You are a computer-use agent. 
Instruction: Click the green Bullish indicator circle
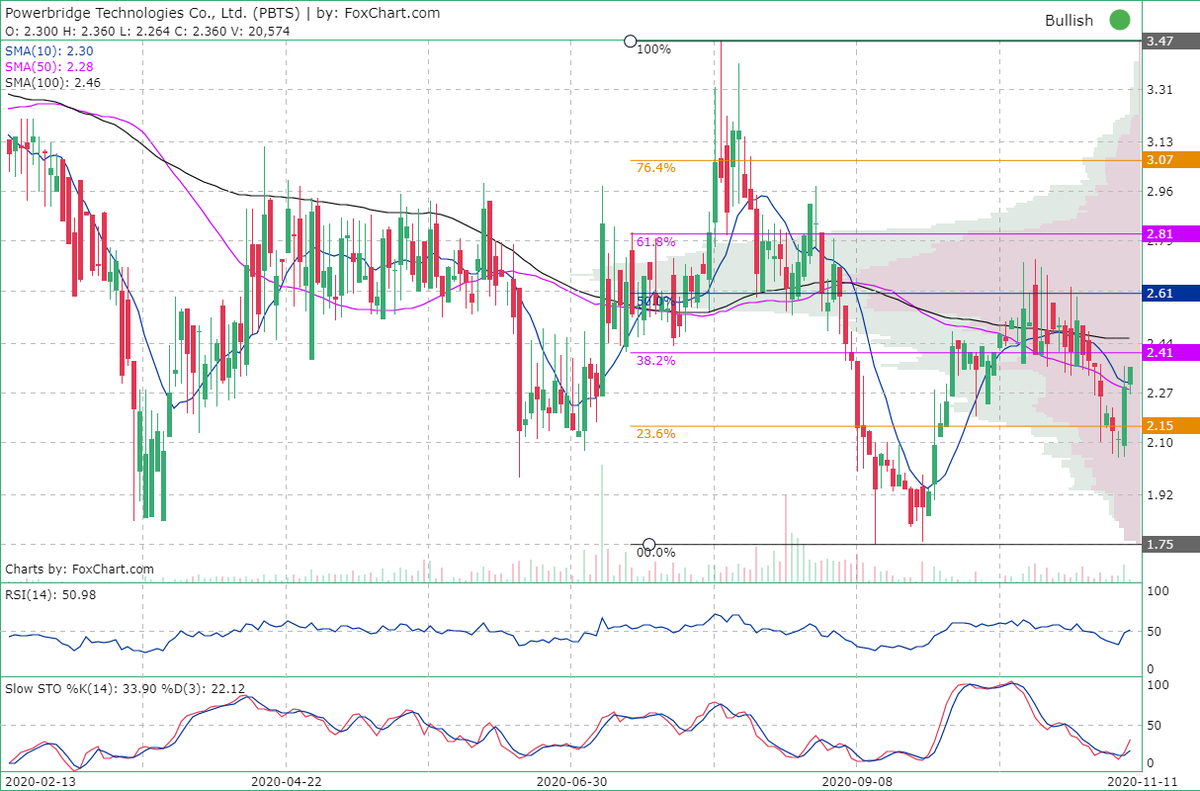pos(1120,20)
